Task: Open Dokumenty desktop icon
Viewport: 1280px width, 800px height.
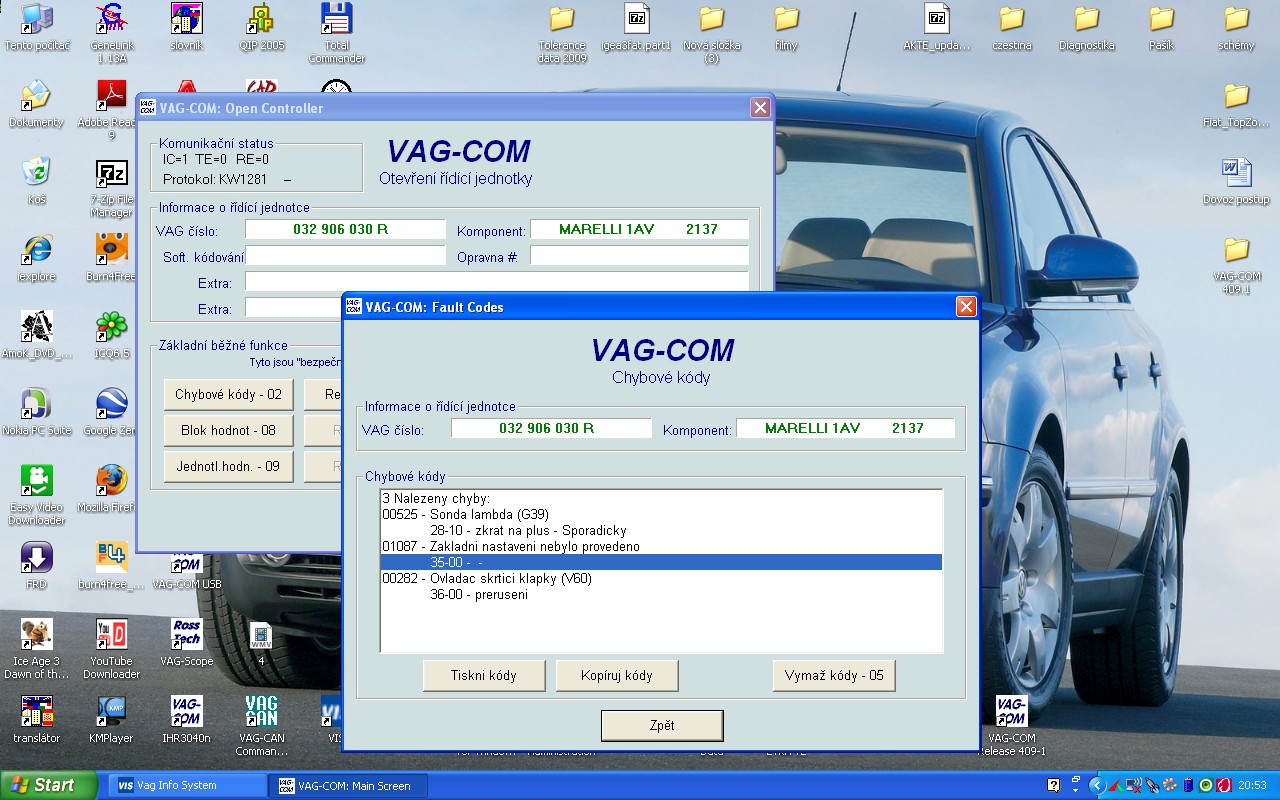Action: 36,103
